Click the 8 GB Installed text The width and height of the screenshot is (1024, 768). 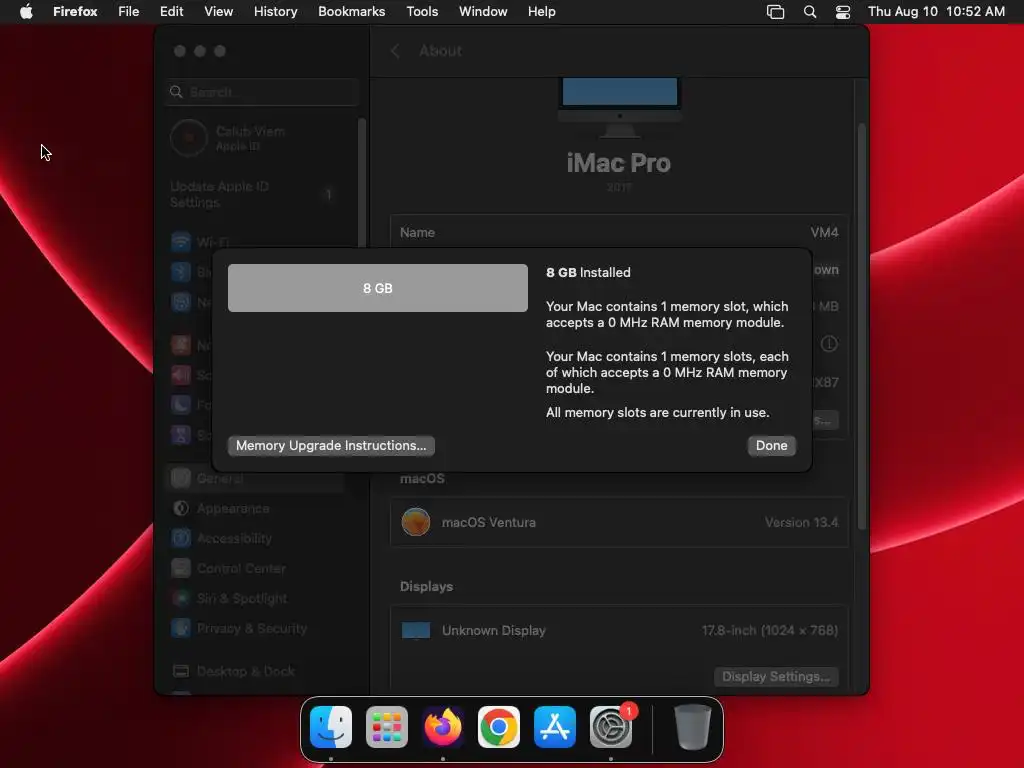588,272
